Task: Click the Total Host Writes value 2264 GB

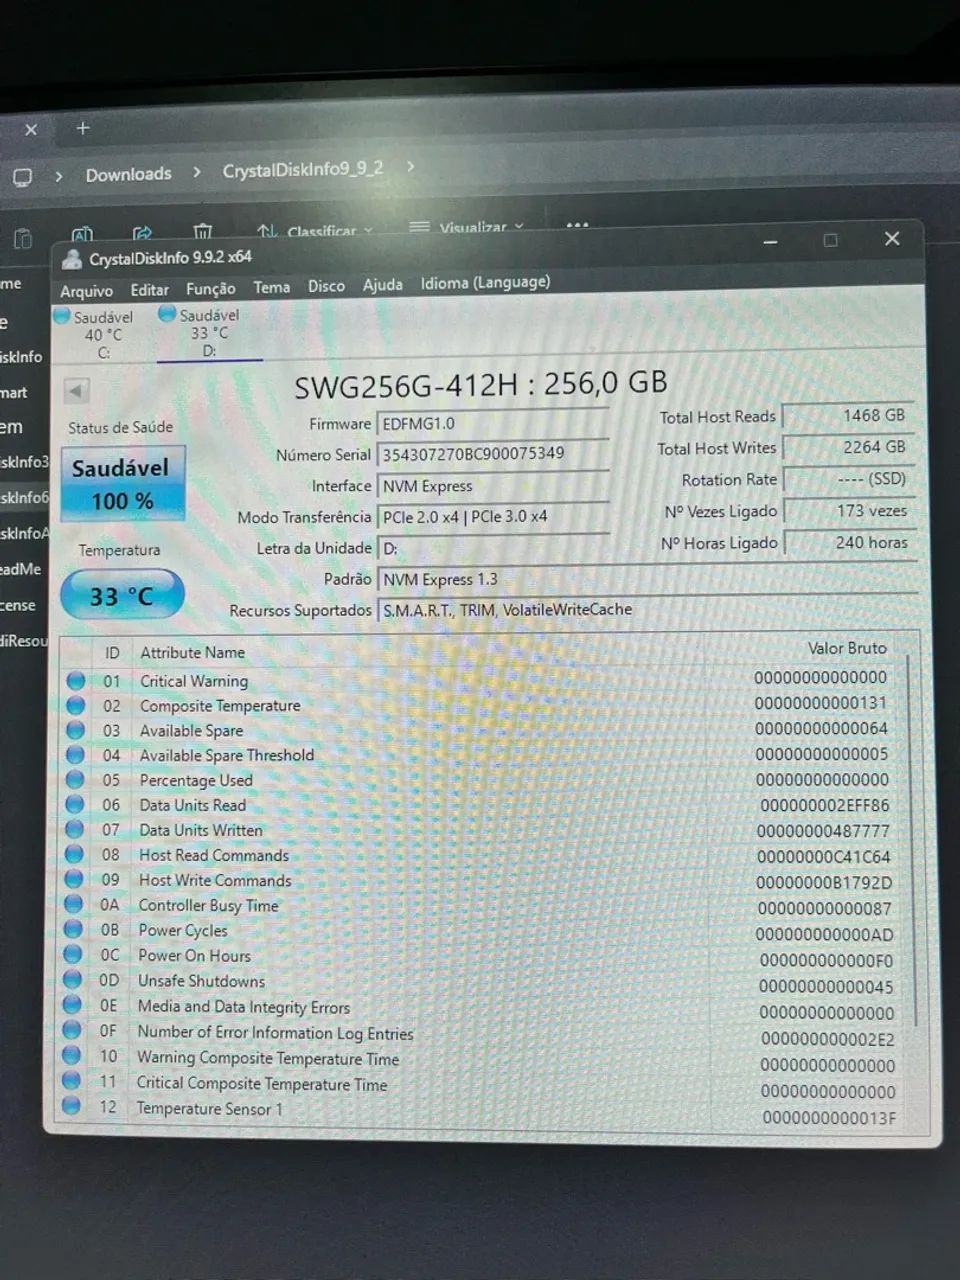Action: click(x=848, y=447)
